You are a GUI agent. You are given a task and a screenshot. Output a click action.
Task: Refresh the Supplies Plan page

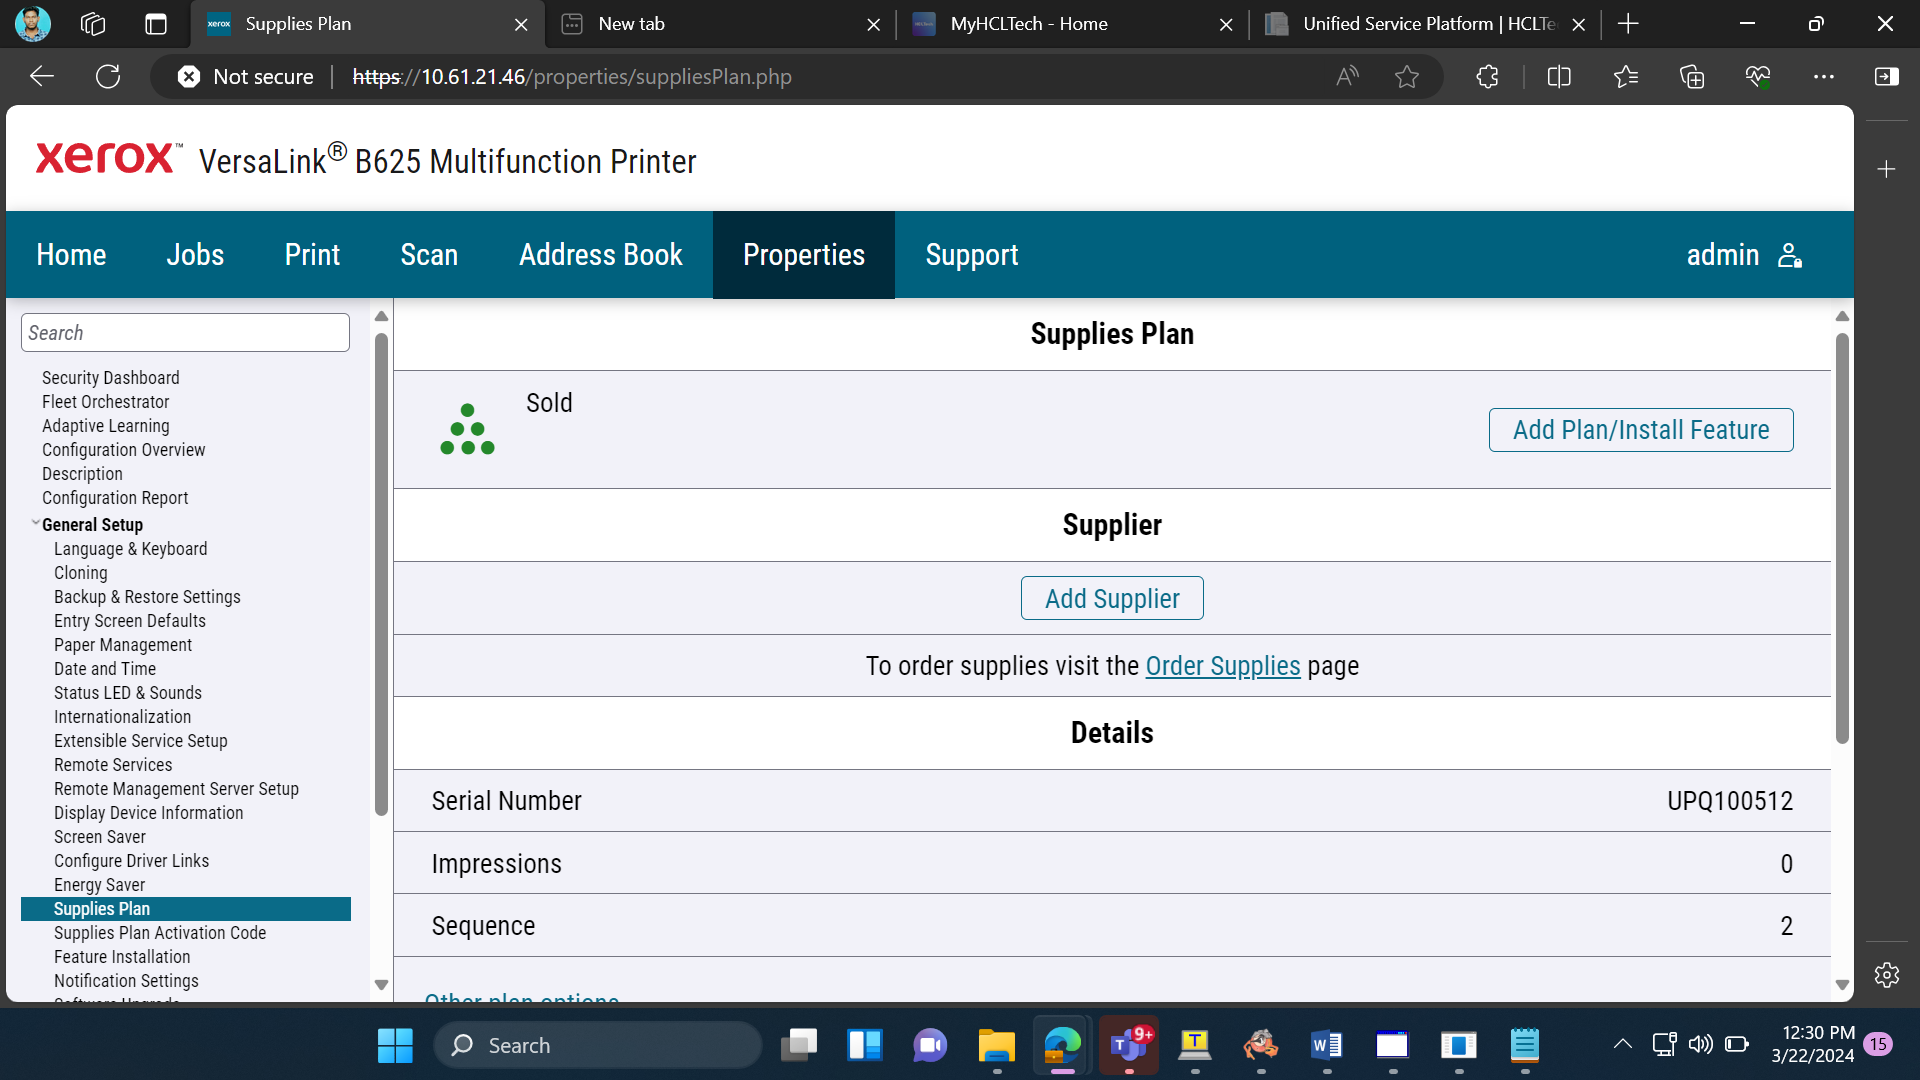[x=108, y=77]
